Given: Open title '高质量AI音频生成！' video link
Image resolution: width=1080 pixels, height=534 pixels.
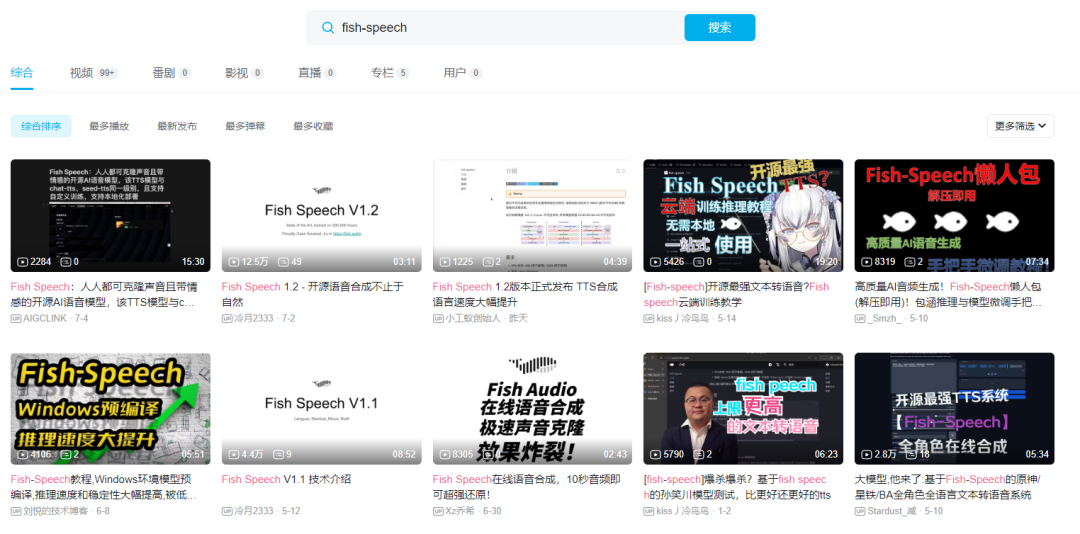Looking at the screenshot, I should click(948, 294).
